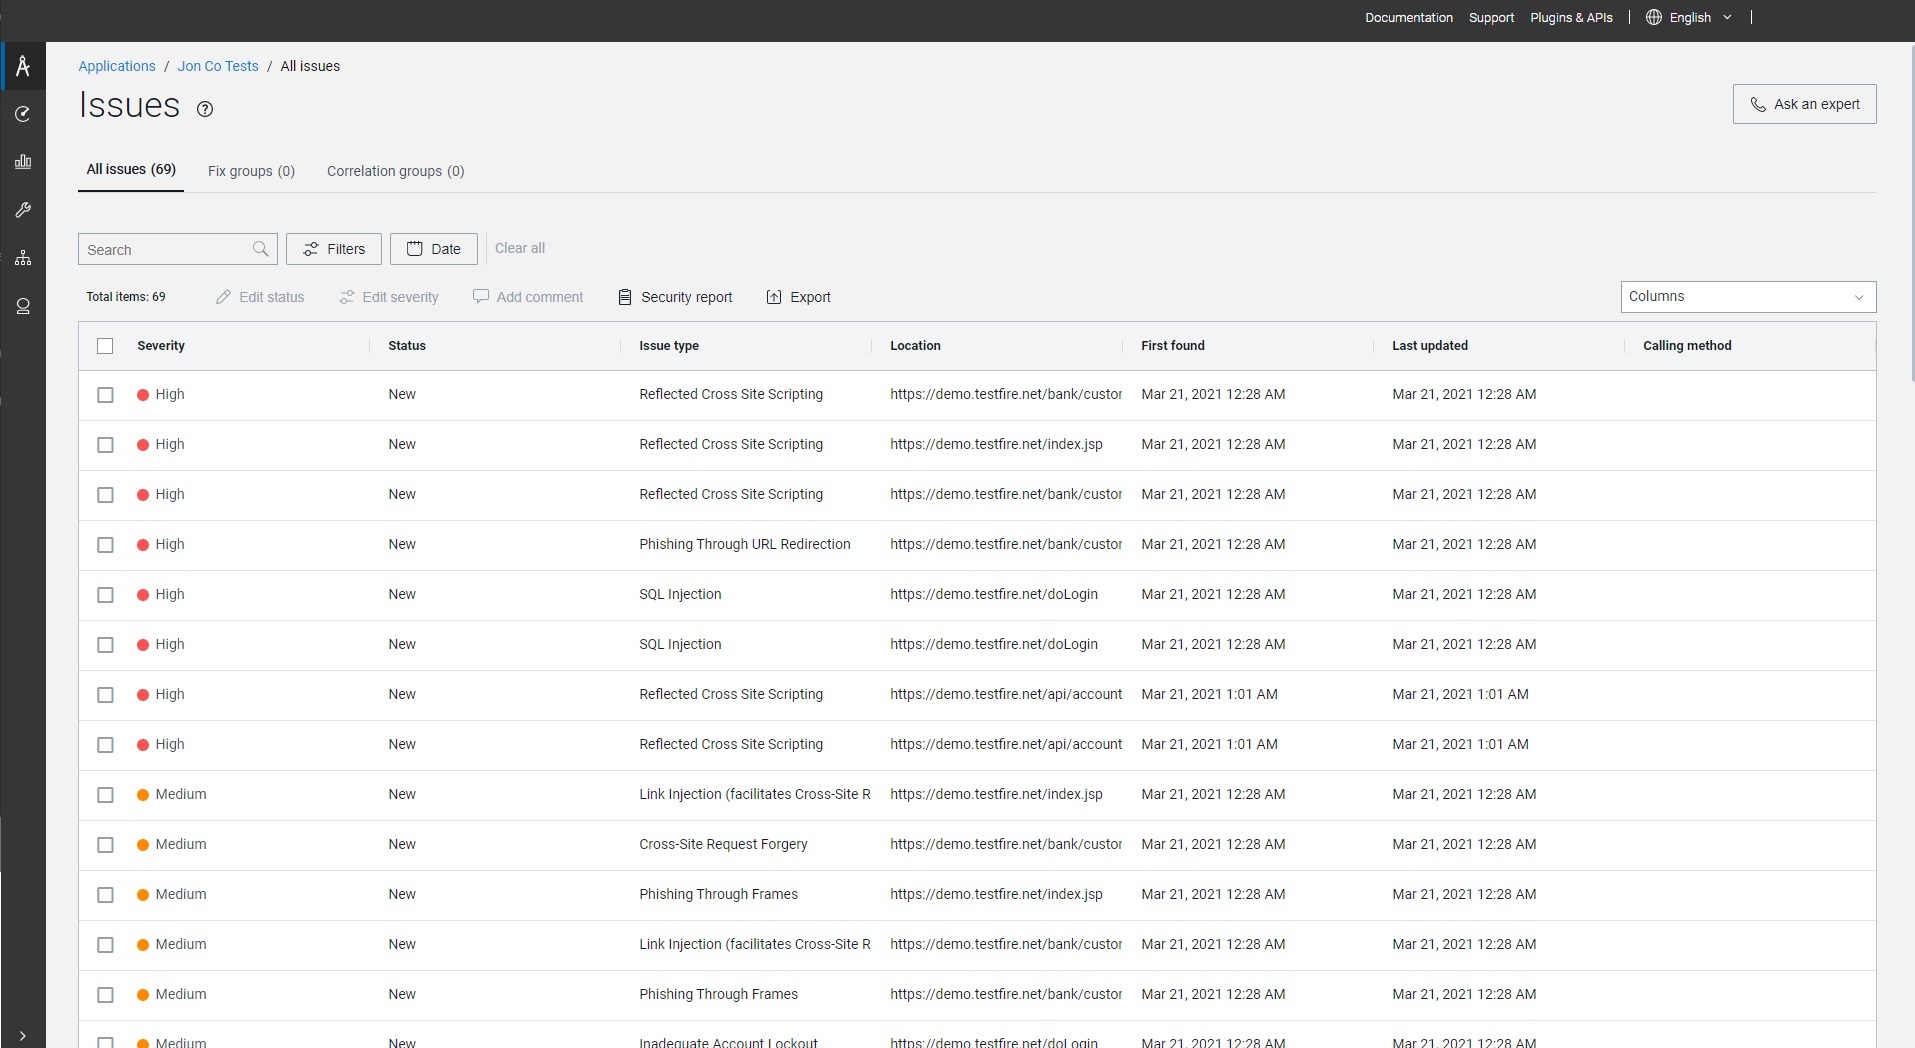Screen dimensions: 1915x1048
Task: Tick the select-all checkbox in table header
Action: (x=105, y=346)
